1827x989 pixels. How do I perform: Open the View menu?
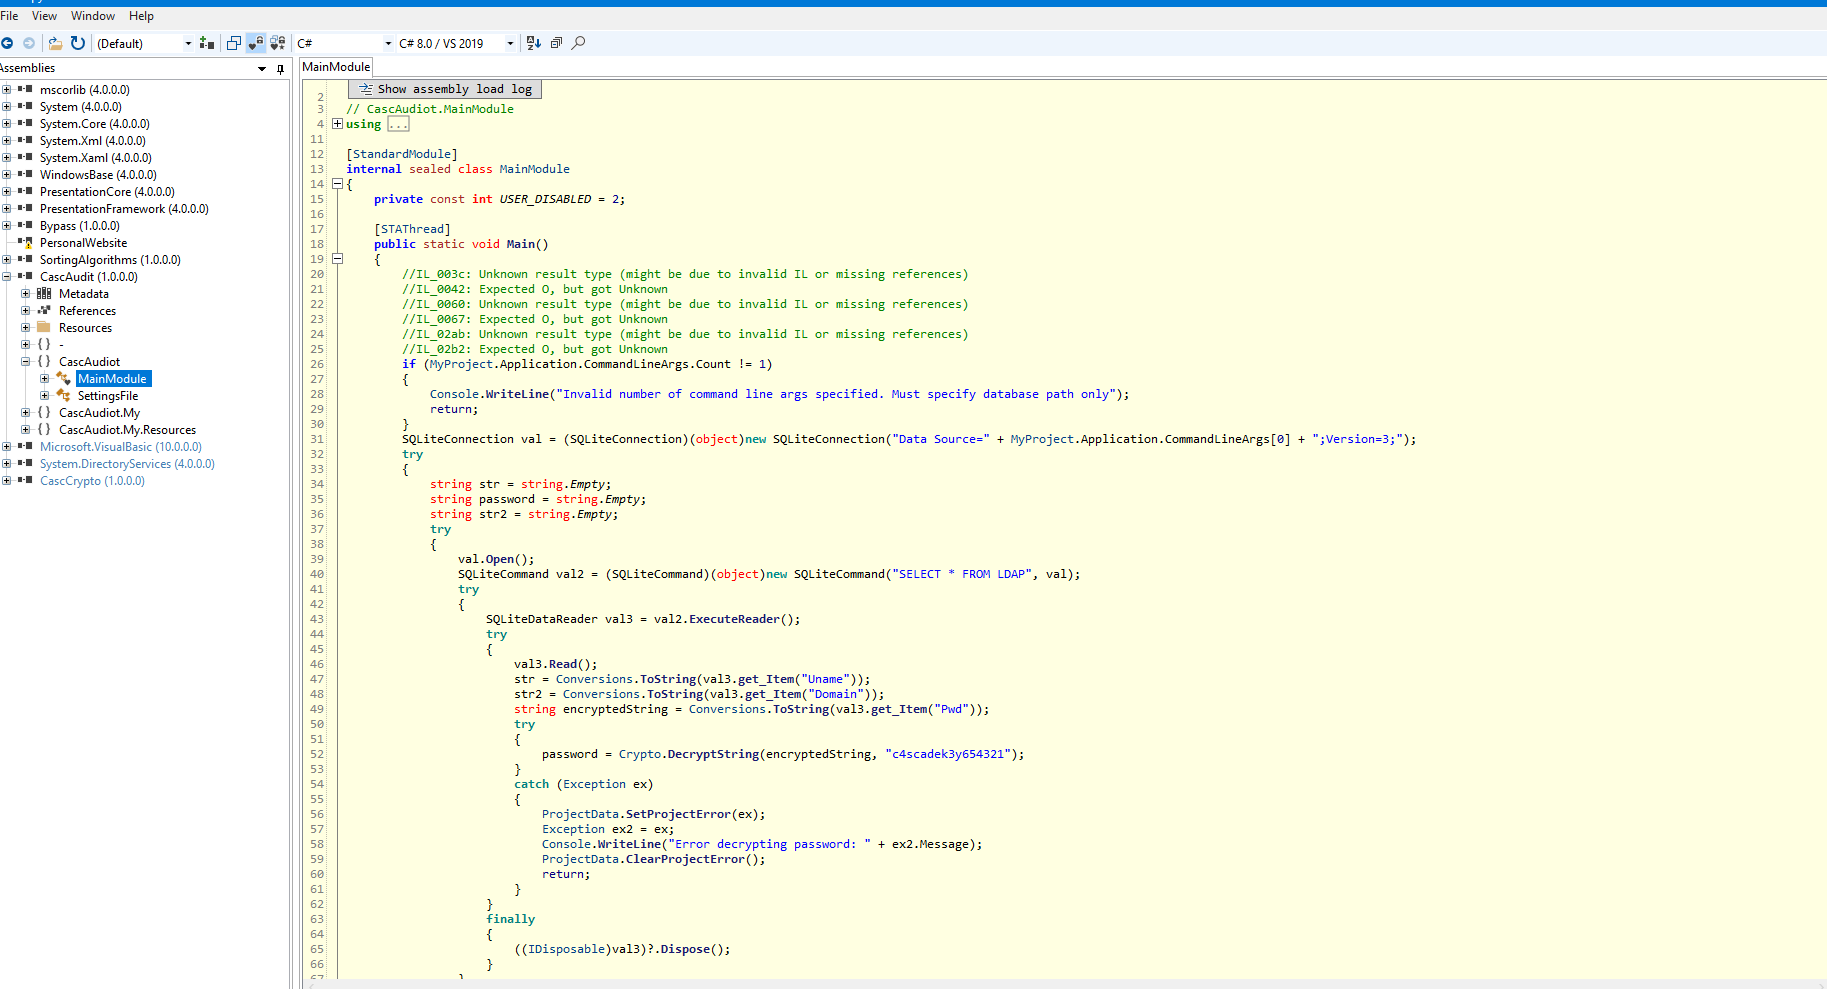44,16
